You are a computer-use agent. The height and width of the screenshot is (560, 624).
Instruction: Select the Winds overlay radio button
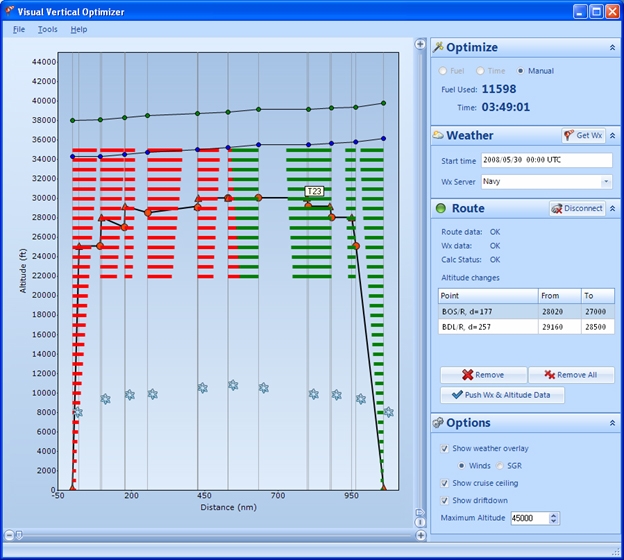[461, 466]
